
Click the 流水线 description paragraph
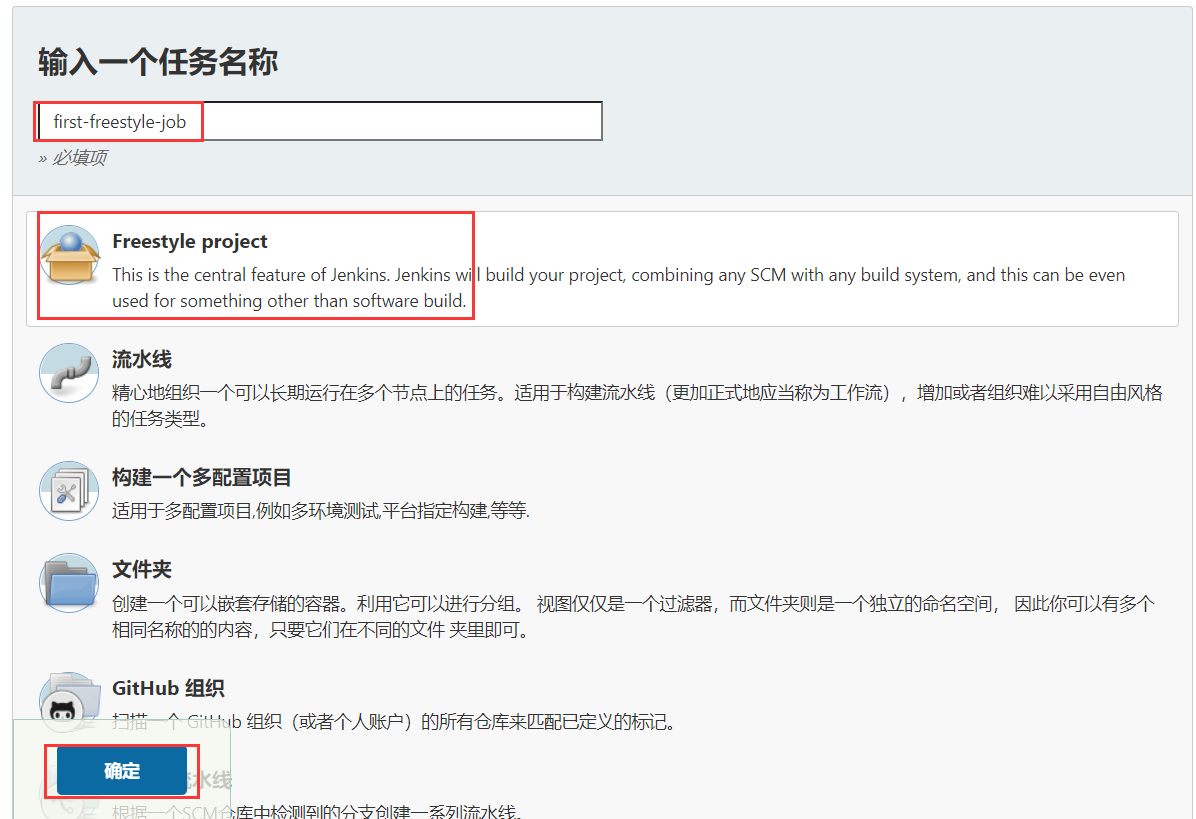637,406
